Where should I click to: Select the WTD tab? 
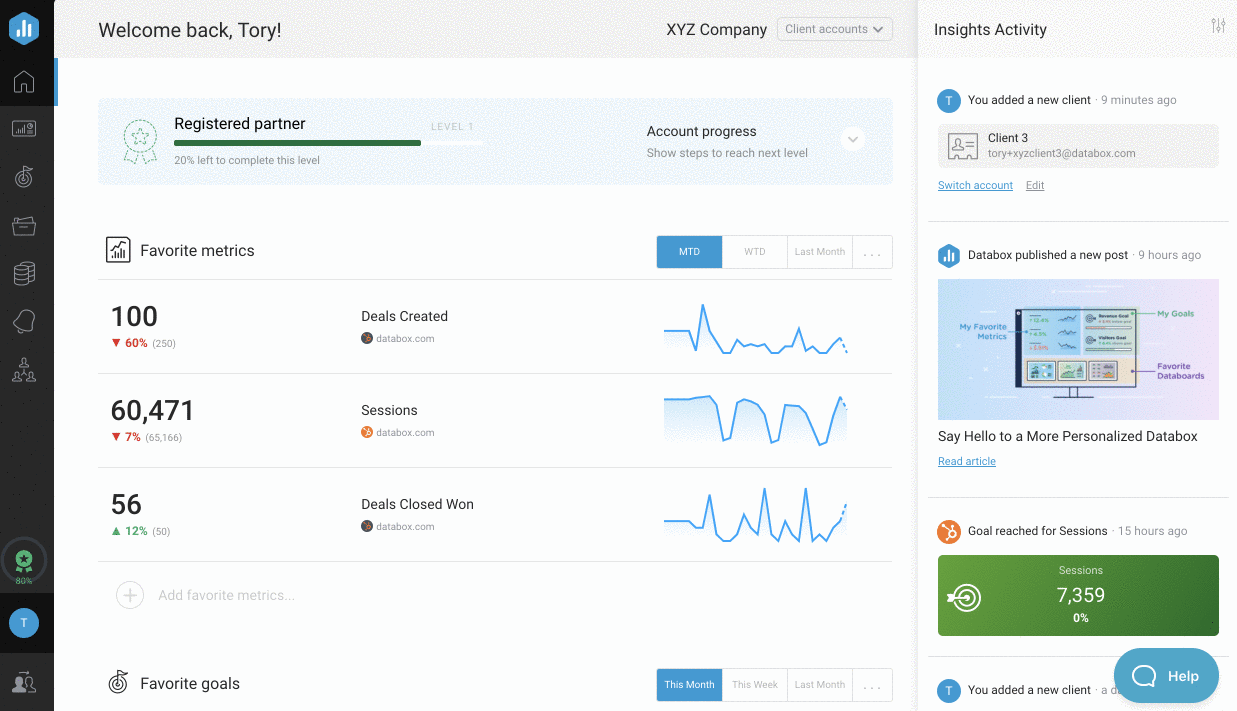[755, 252]
